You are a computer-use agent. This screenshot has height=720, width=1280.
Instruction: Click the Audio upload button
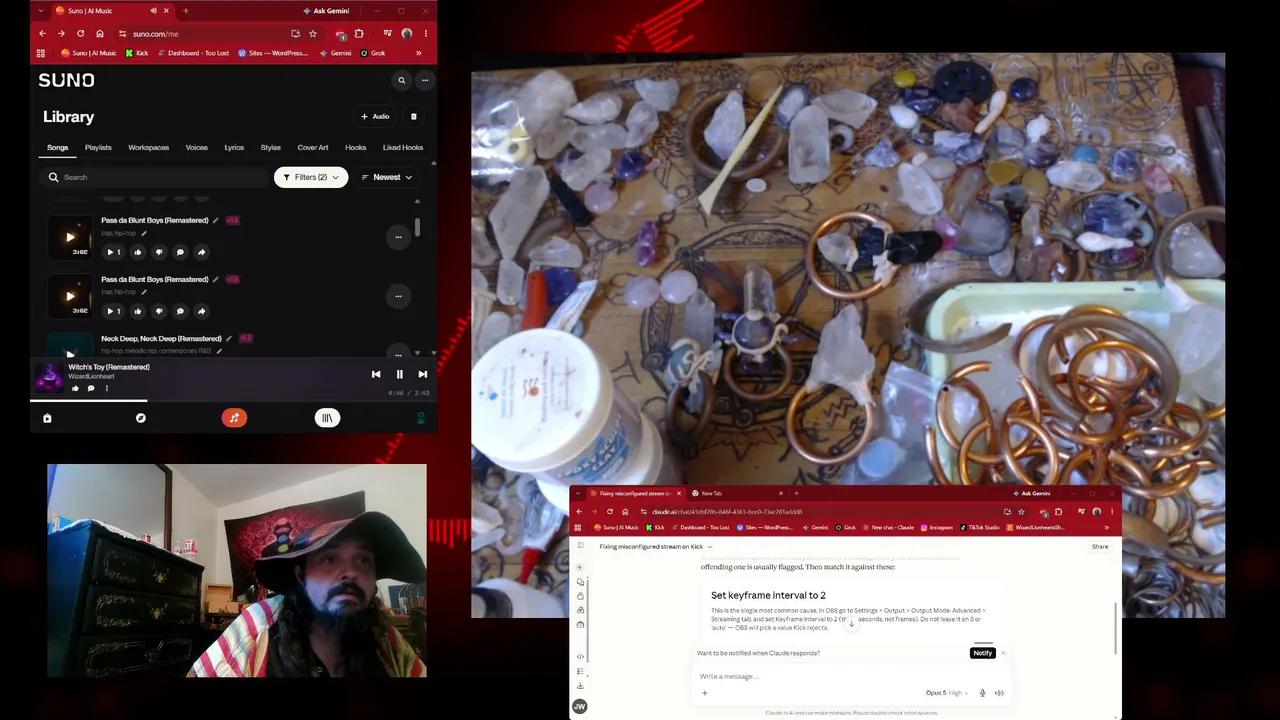(x=375, y=117)
